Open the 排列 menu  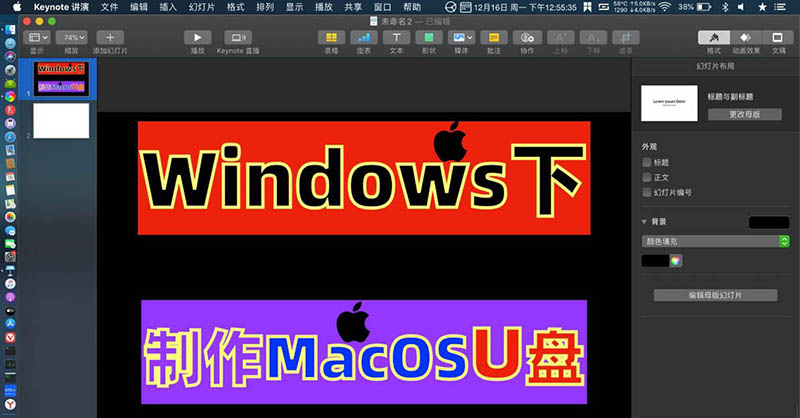click(265, 7)
